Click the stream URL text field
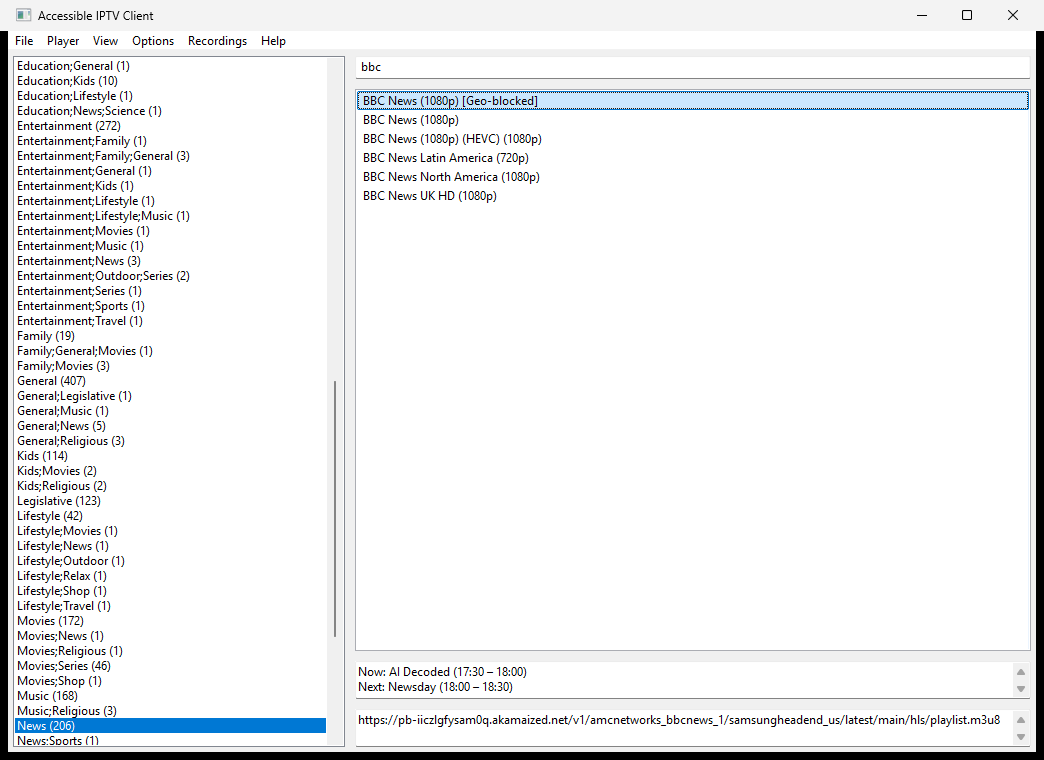Image resolution: width=1044 pixels, height=760 pixels. coord(684,728)
